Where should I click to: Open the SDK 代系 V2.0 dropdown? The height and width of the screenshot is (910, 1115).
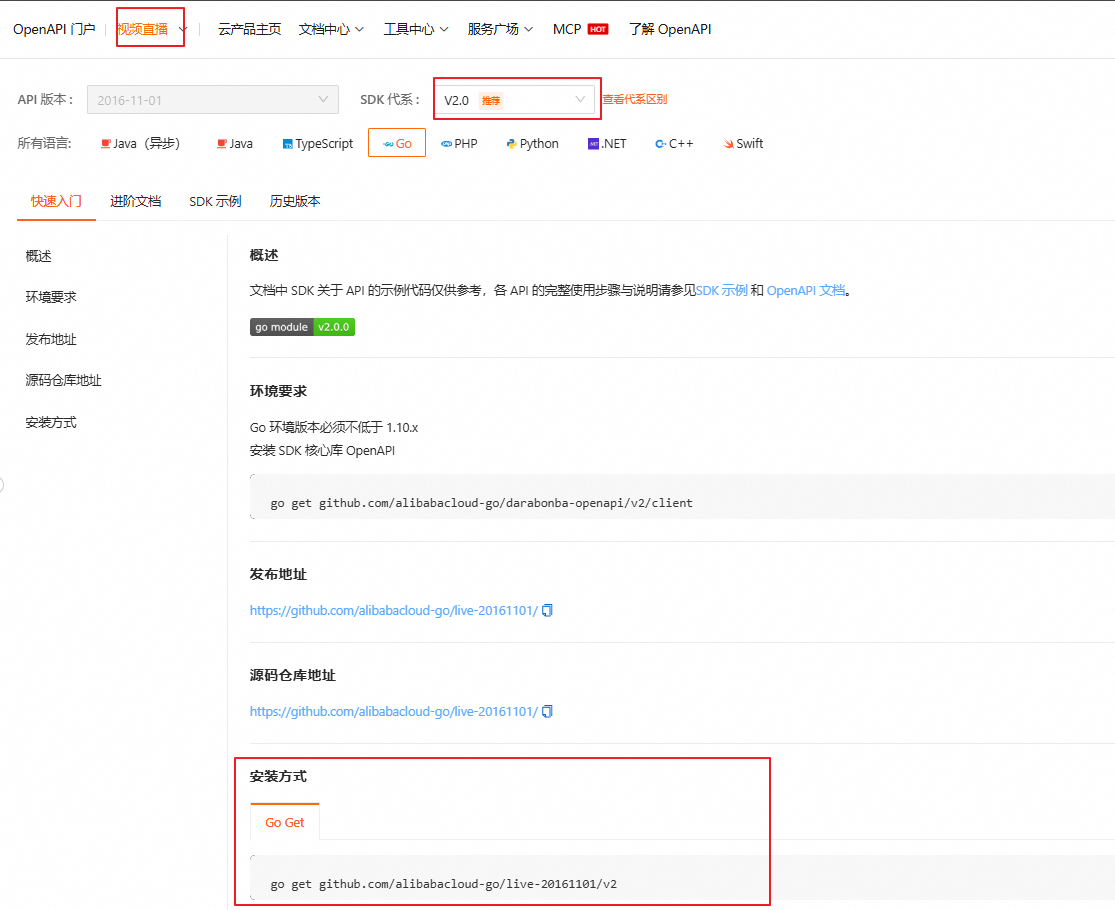coord(514,100)
